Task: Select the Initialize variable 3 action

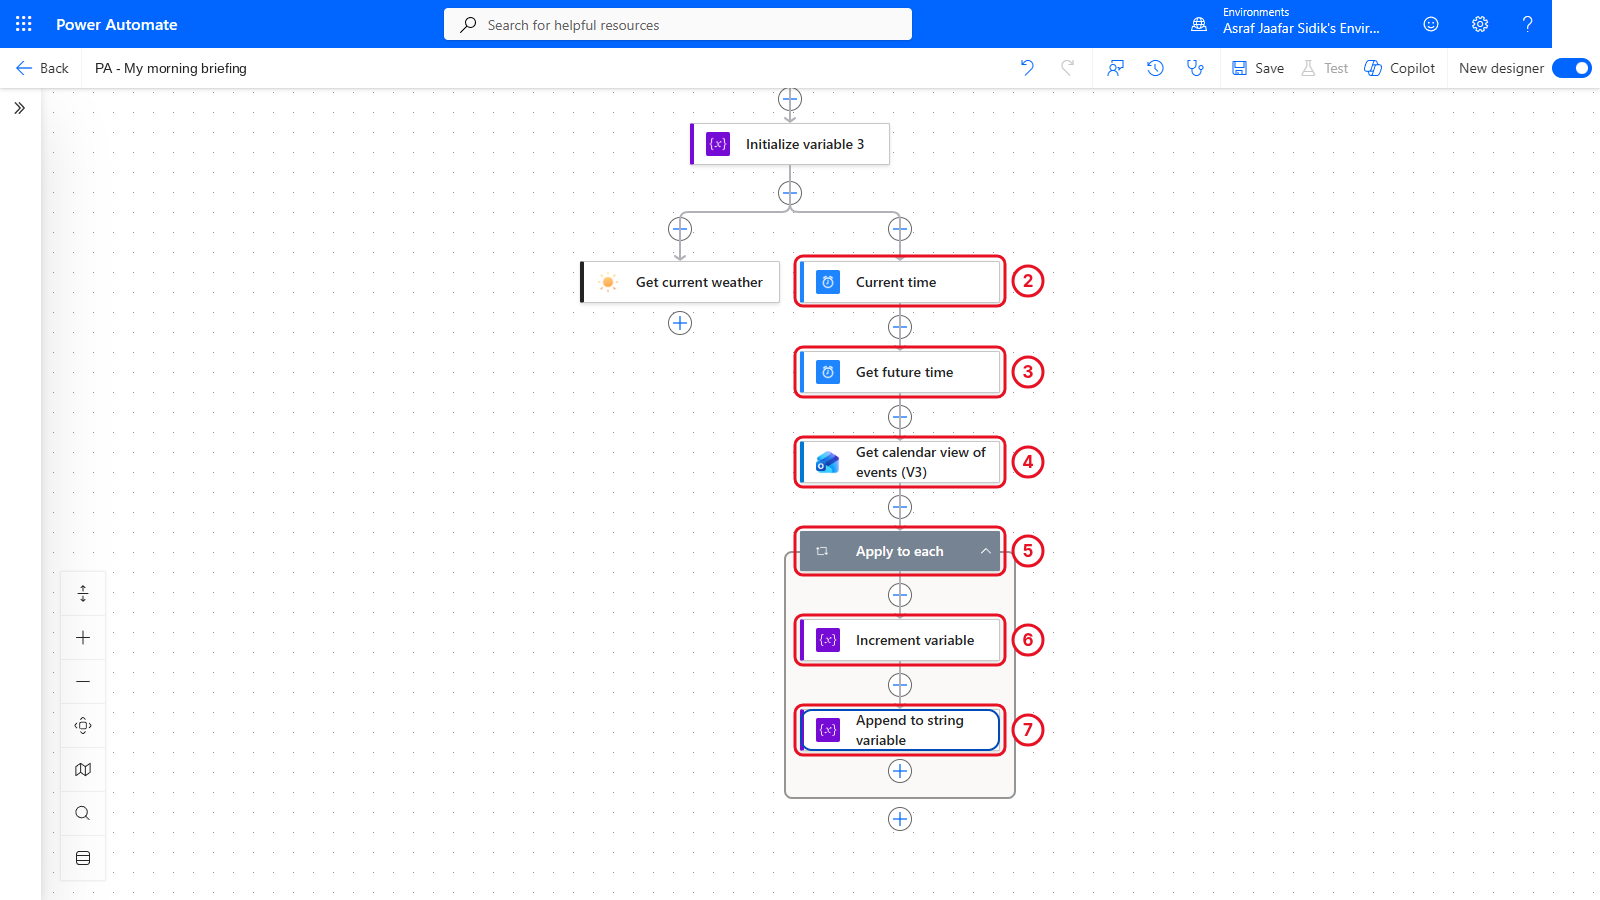Action: [790, 144]
